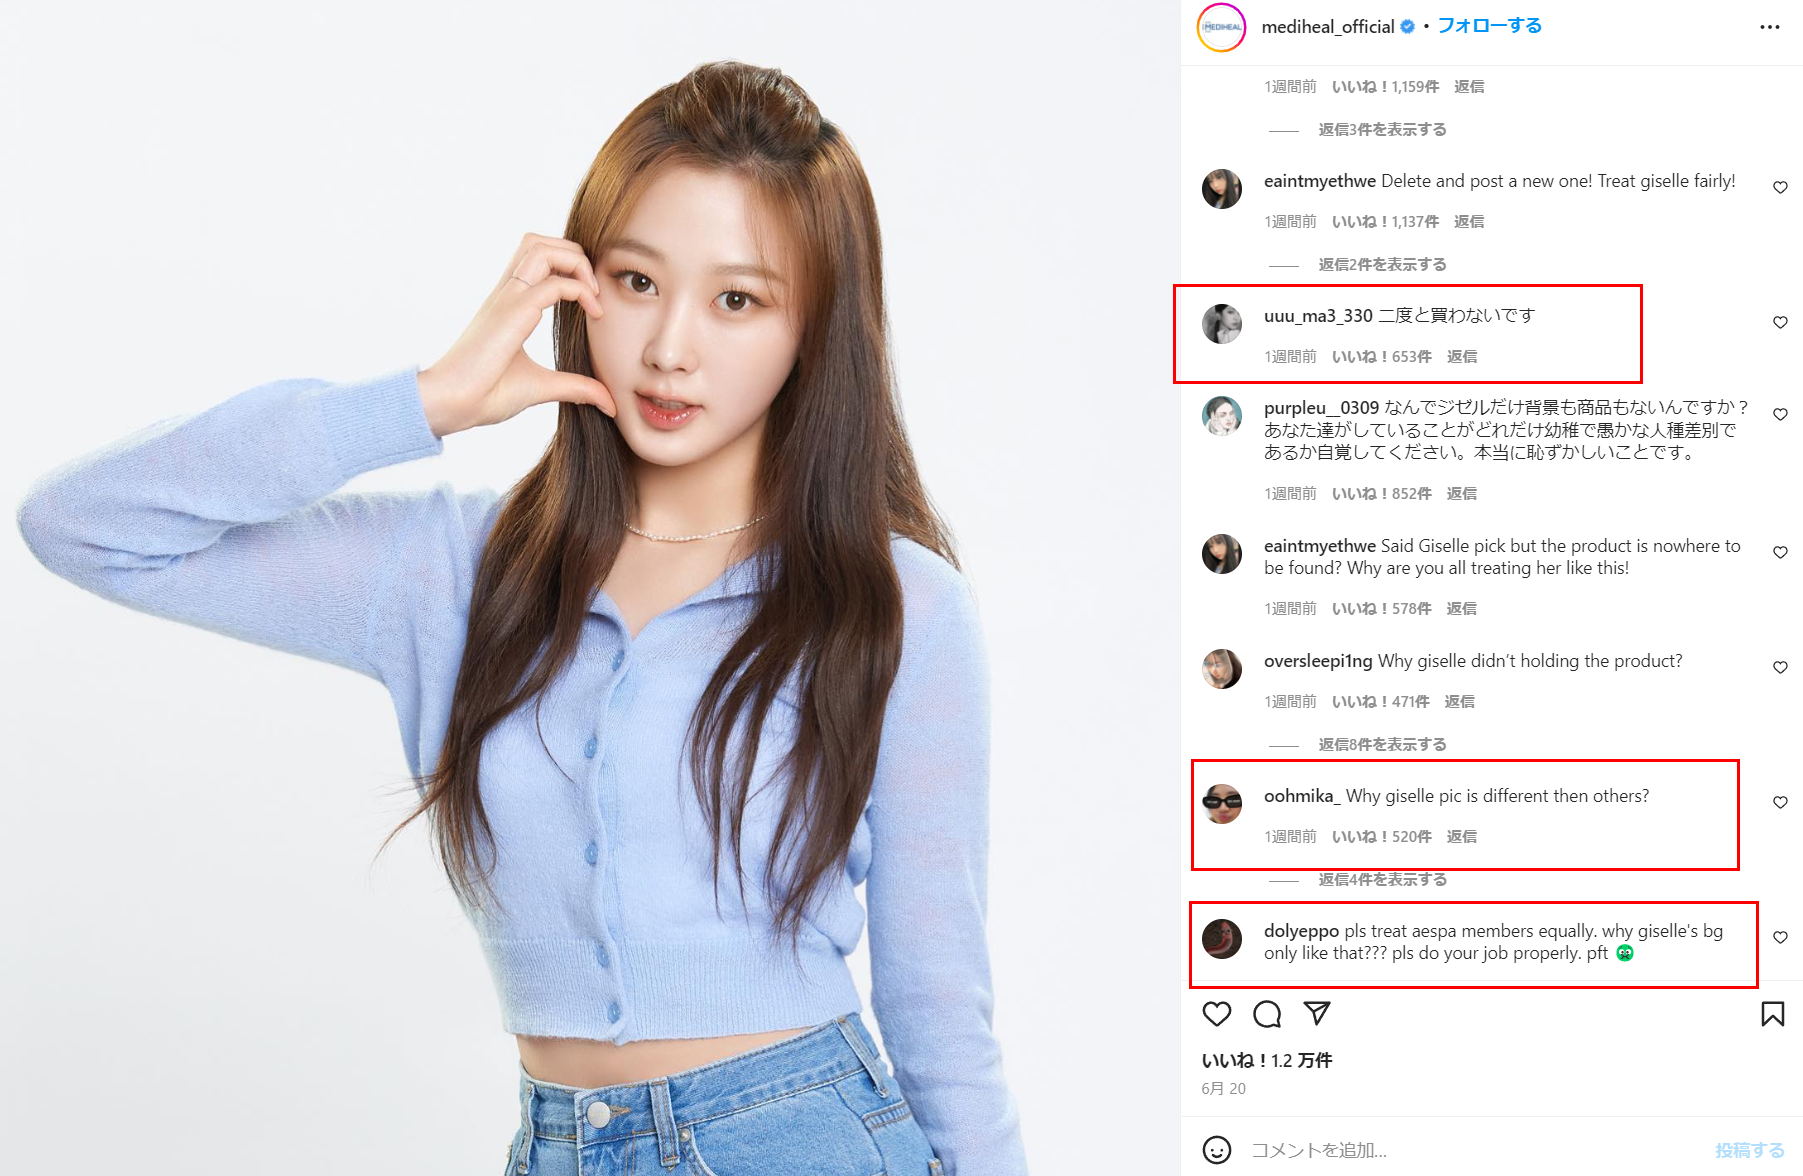
Task: Reply to purpleu__0309's comment
Action: tap(1461, 493)
